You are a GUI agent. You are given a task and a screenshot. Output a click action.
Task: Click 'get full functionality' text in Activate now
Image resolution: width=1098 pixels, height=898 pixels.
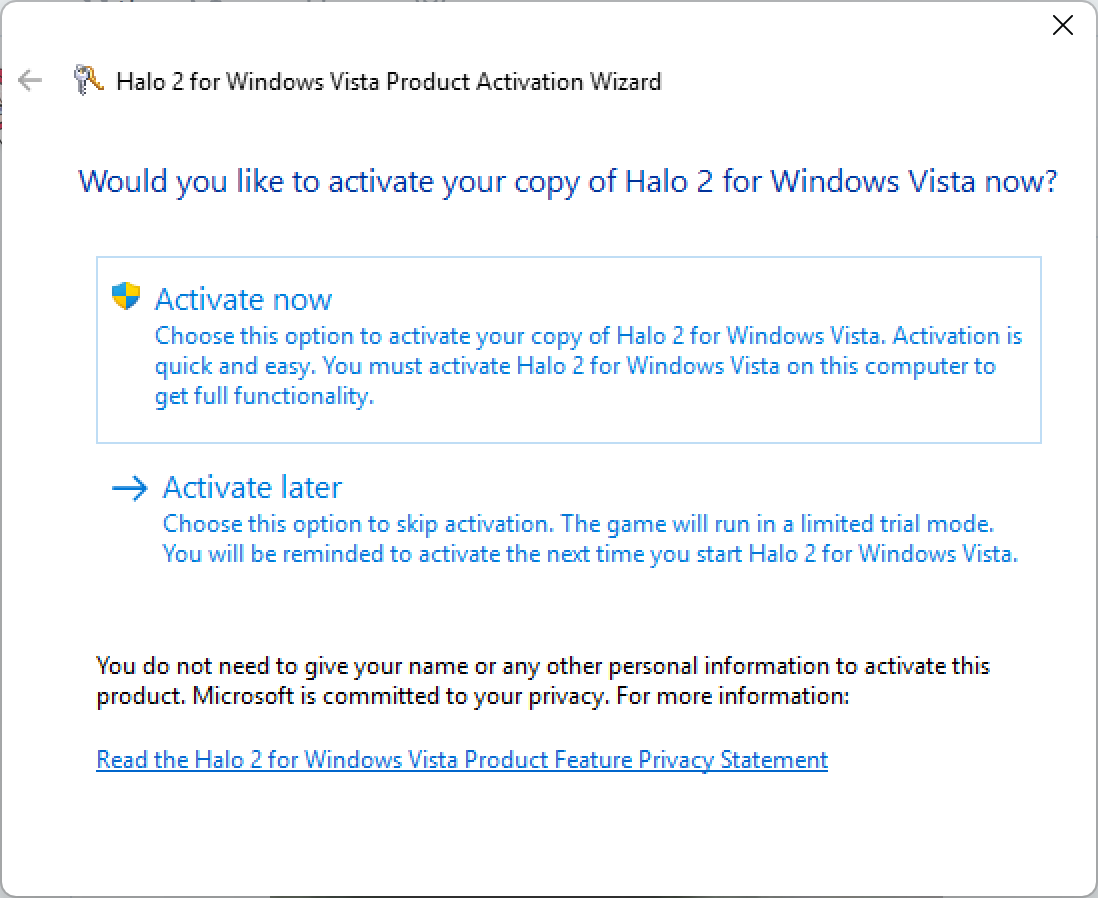click(265, 396)
